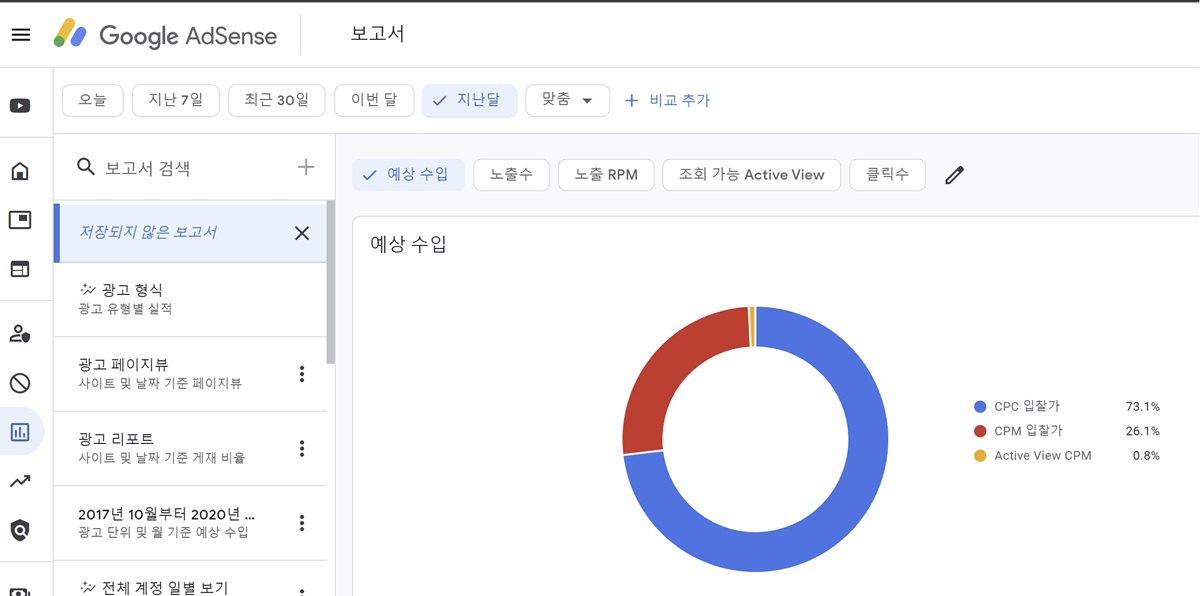This screenshot has width=1200, height=596.
Task: Open the hamburger main menu
Action: click(x=20, y=35)
